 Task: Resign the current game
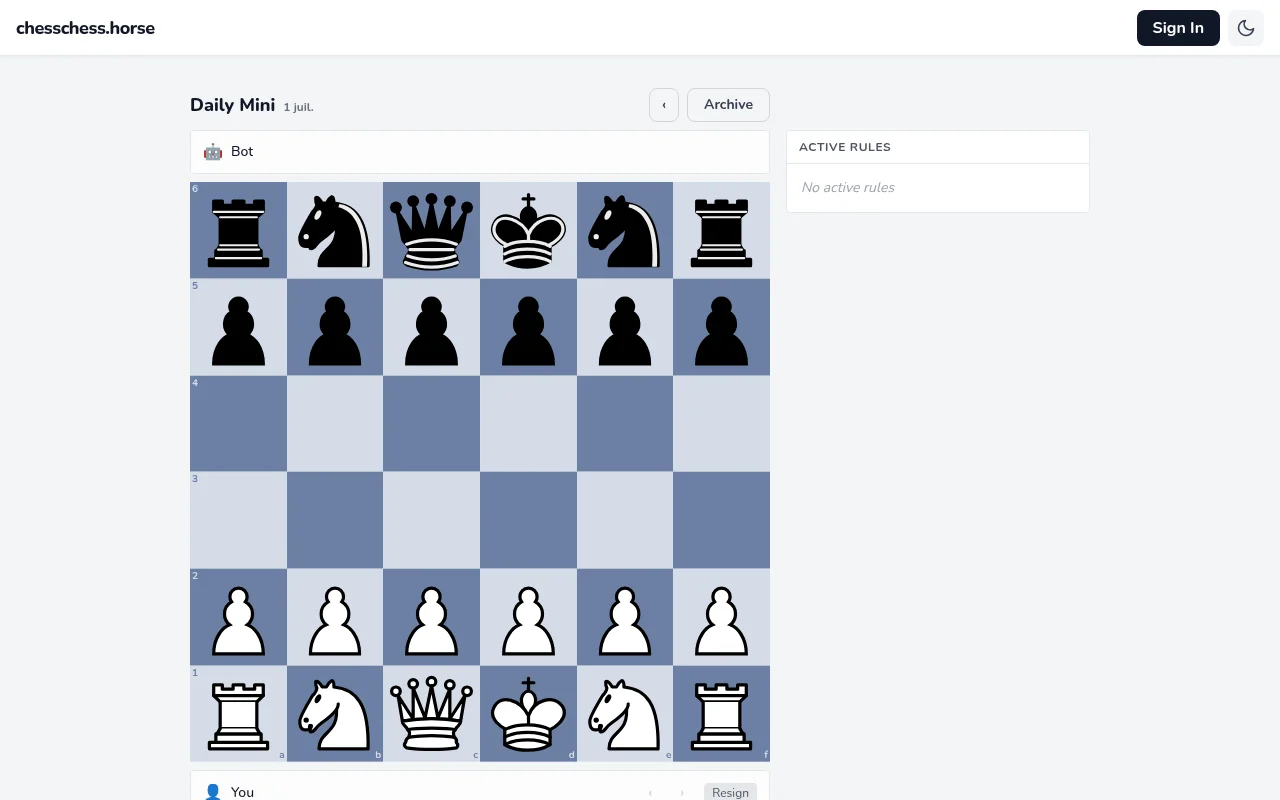click(730, 792)
